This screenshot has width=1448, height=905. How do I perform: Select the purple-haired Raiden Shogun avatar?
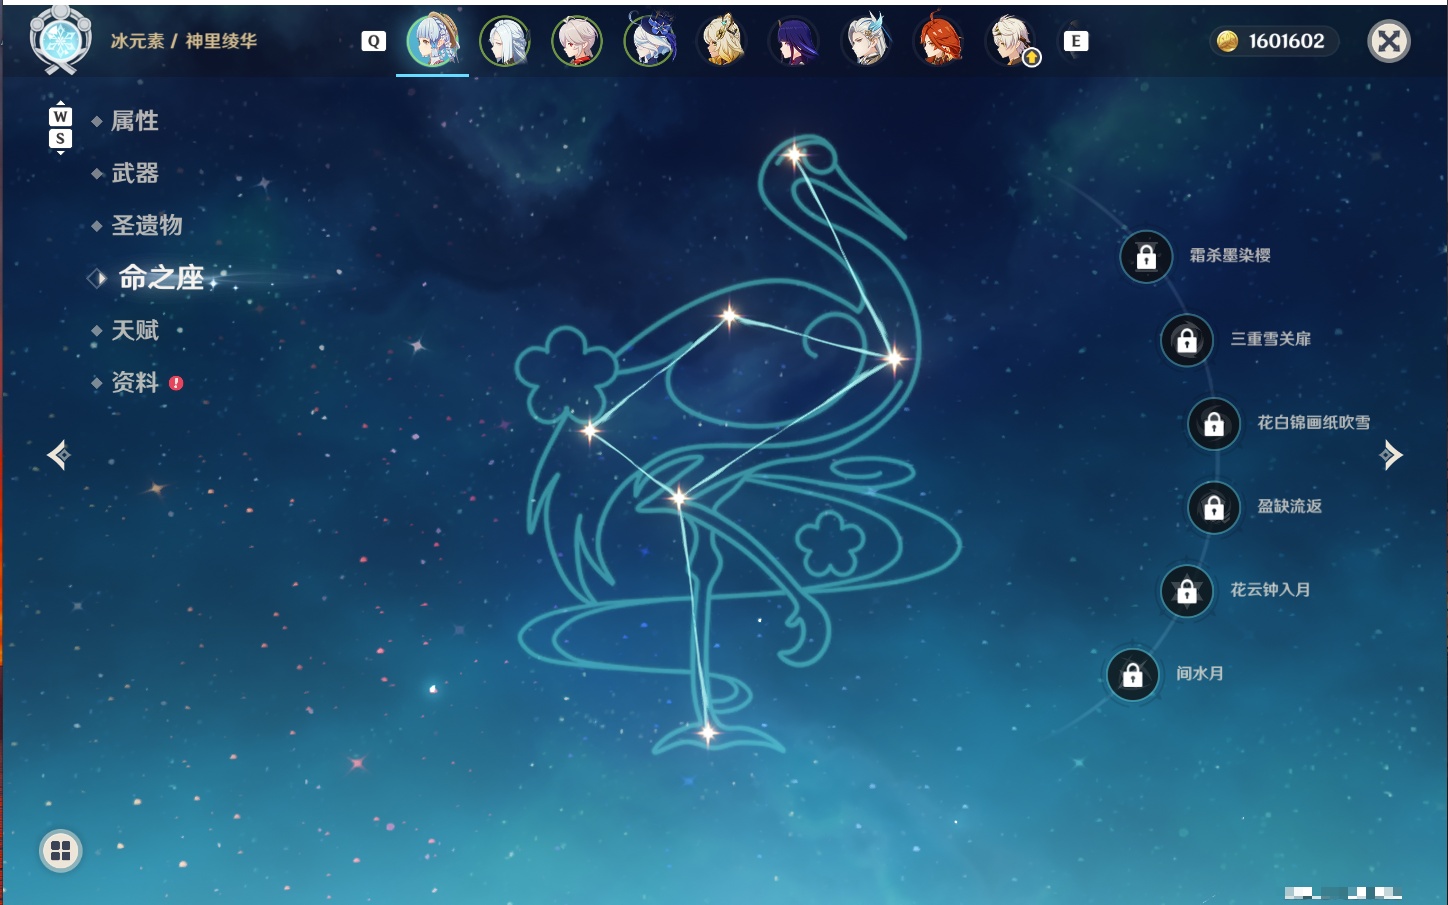(x=795, y=41)
